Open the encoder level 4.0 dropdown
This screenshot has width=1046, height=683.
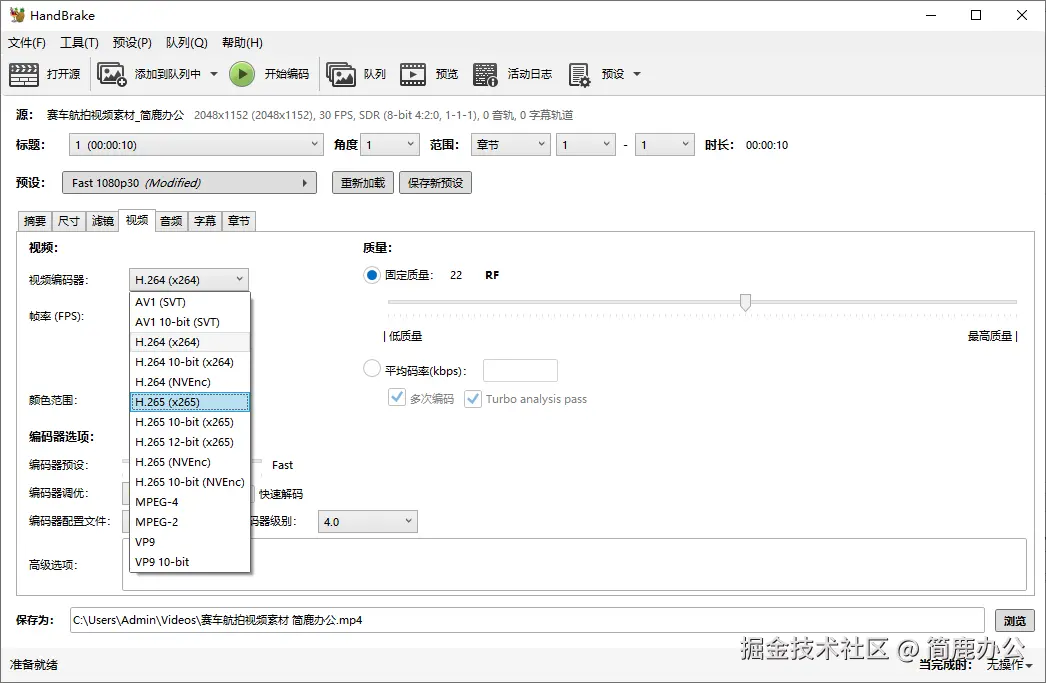pos(368,522)
